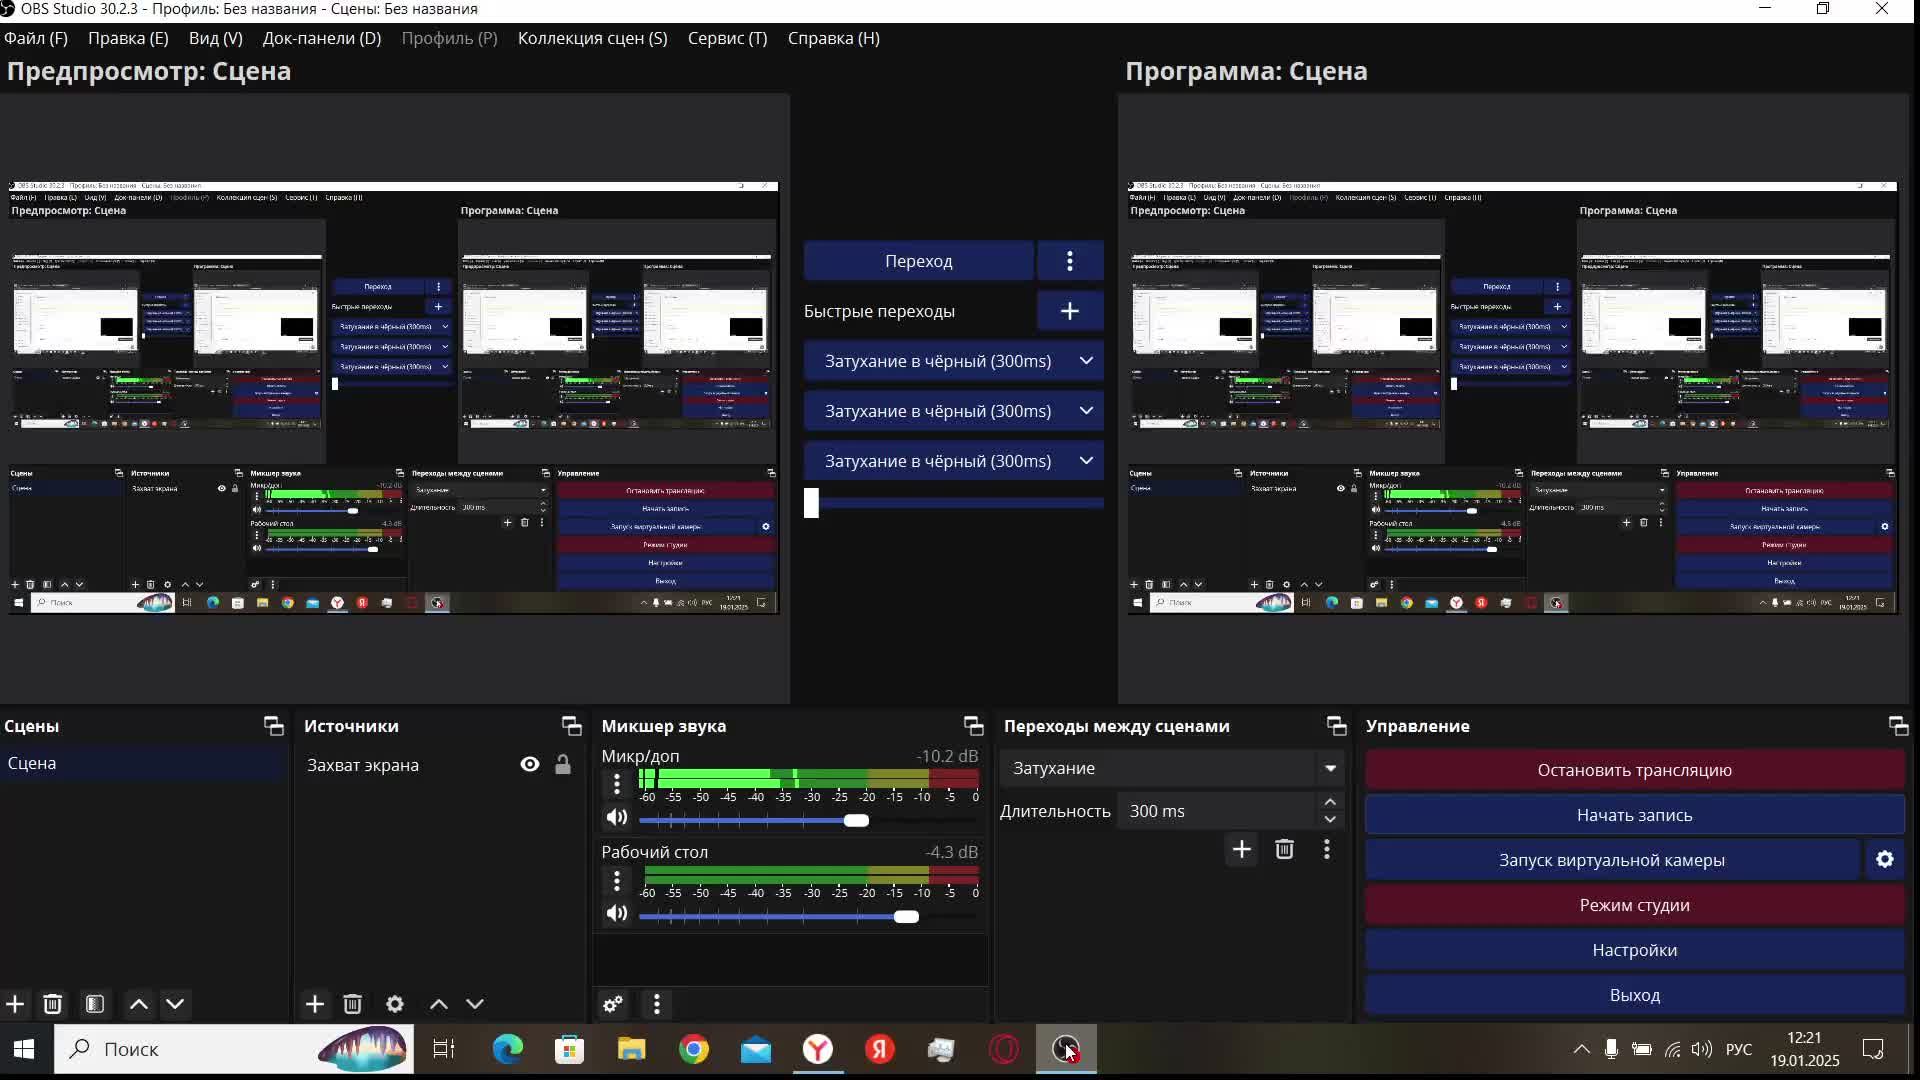
Task: Click the Переход transition button
Action: (918, 261)
